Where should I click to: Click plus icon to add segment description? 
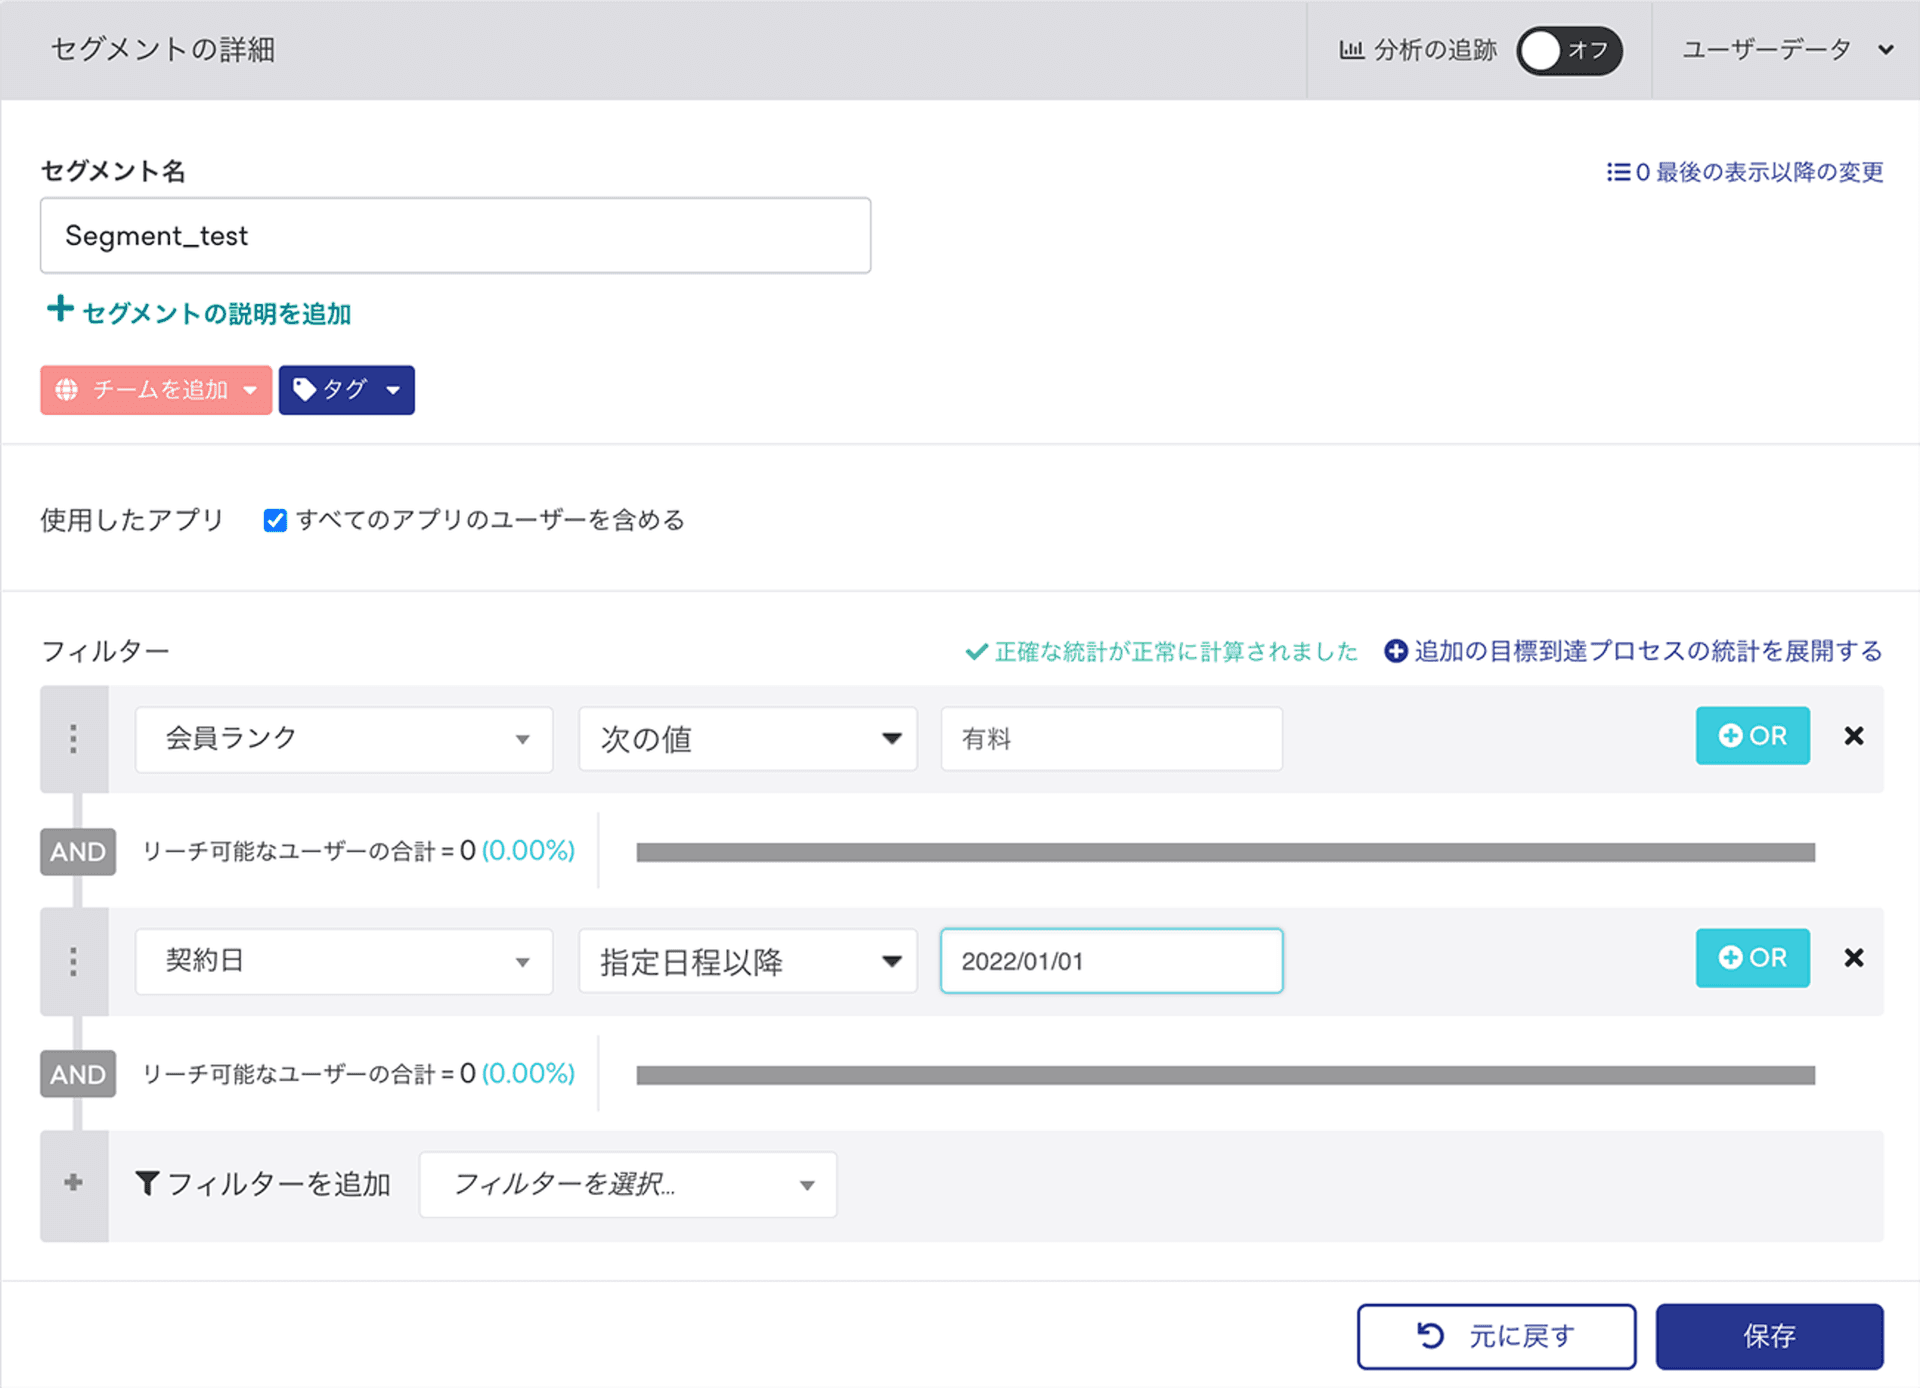(60, 309)
